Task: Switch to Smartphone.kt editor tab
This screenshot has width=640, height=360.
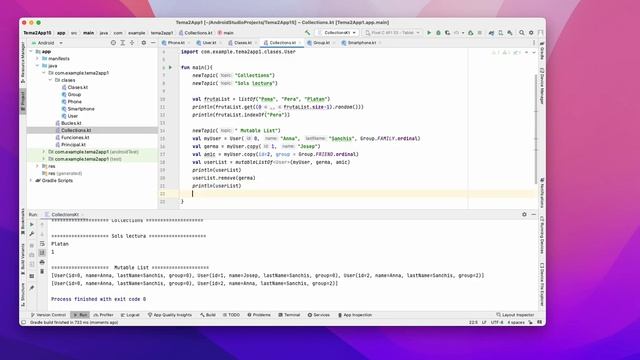Action: [361, 43]
